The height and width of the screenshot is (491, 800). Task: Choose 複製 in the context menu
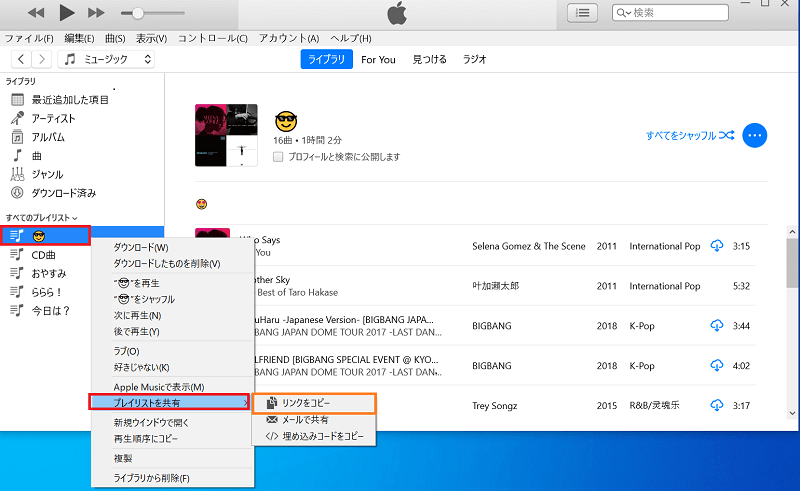tap(172, 458)
